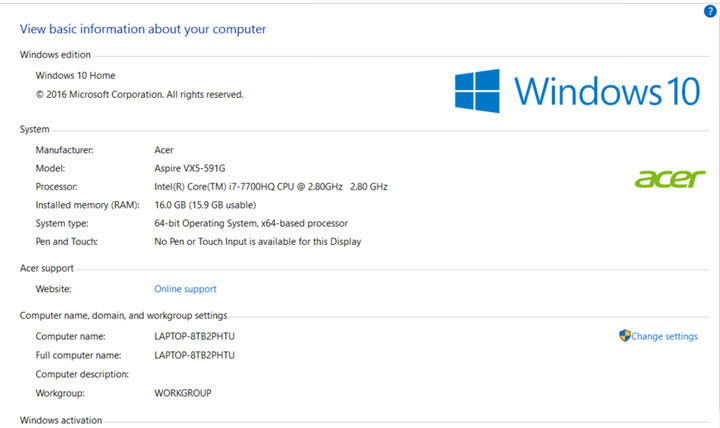Click the large 'Windows 10' wordmark text
This screenshot has width=720, height=428.
(607, 91)
